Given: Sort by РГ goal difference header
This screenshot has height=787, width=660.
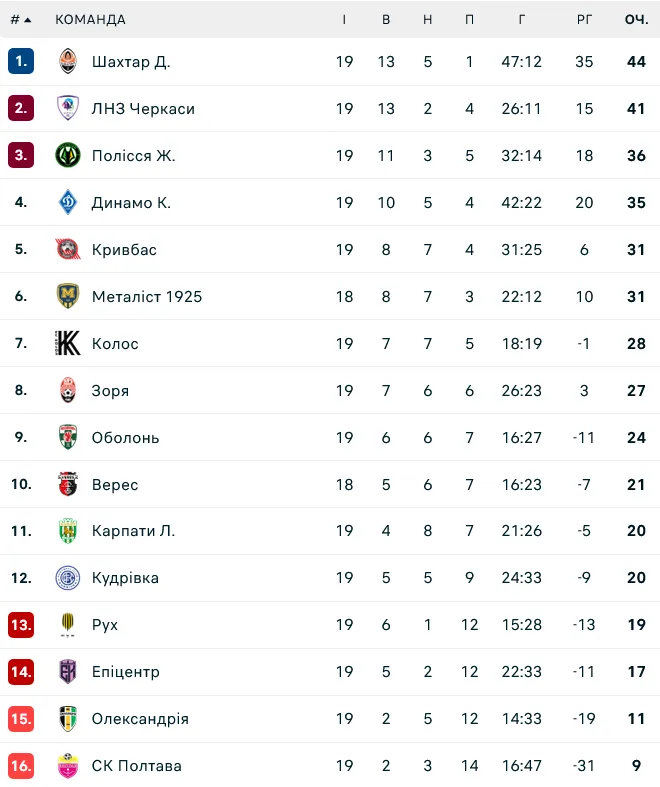Looking at the screenshot, I should coord(585,20).
